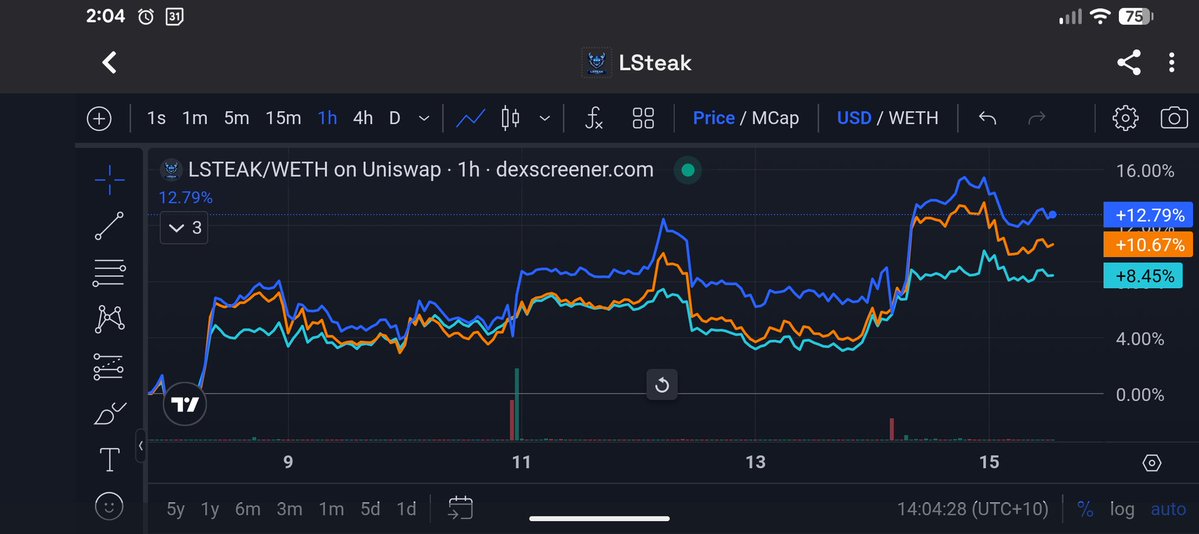The image size is (1199, 534).
Task: Expand the legend with 3 series button
Action: pyautogui.click(x=184, y=228)
